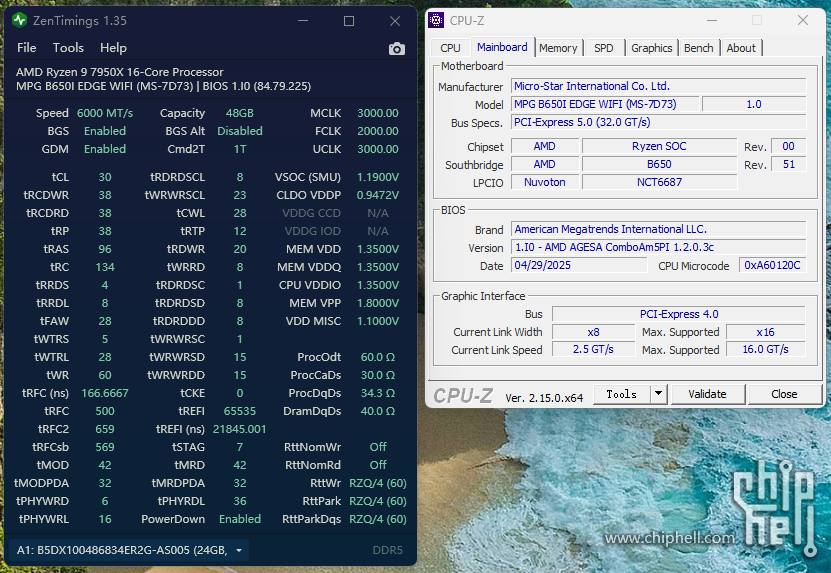The height and width of the screenshot is (573, 831).
Task: Click the tRFC (ns) value 166.6667
Action: pos(105,393)
